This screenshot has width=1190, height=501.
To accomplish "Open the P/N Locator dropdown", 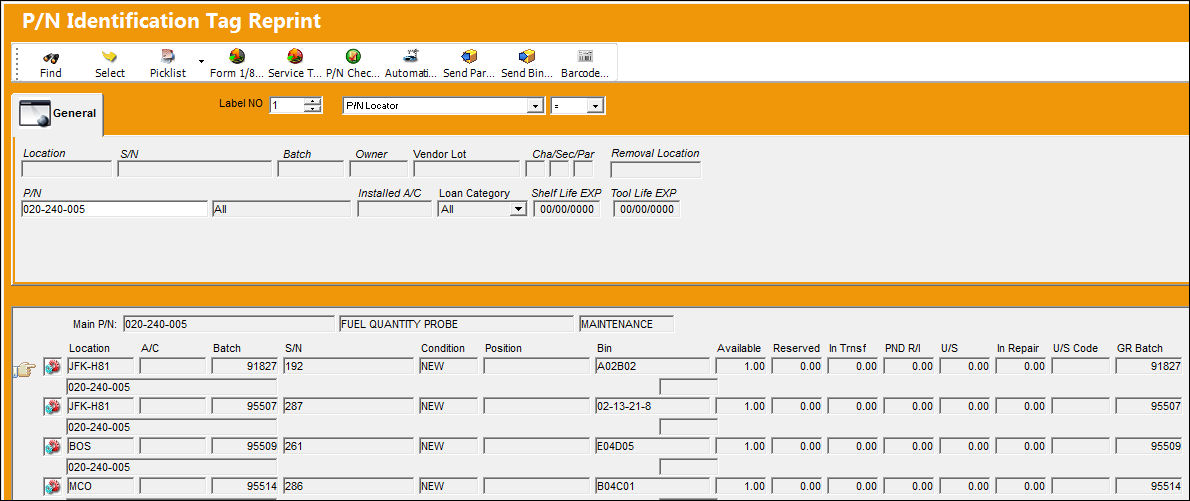I will [x=537, y=106].
